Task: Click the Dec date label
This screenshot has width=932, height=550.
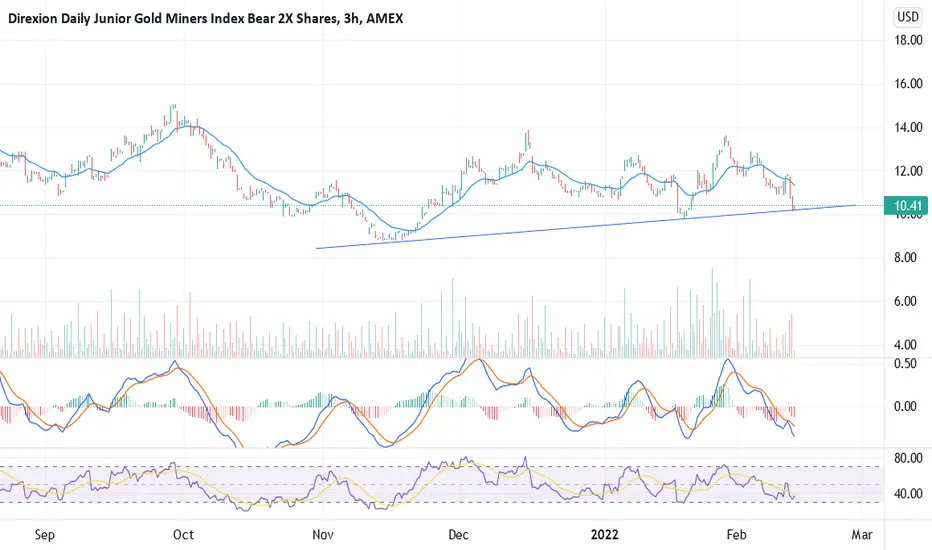Action: point(458,535)
